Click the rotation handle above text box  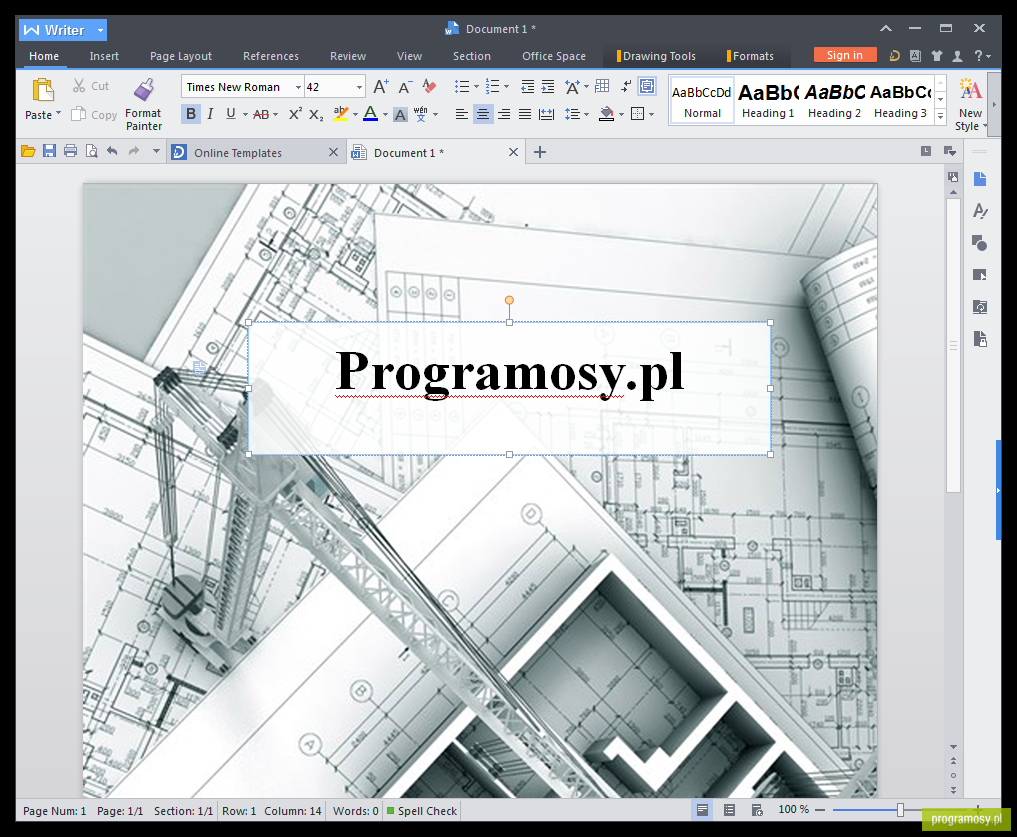click(509, 300)
